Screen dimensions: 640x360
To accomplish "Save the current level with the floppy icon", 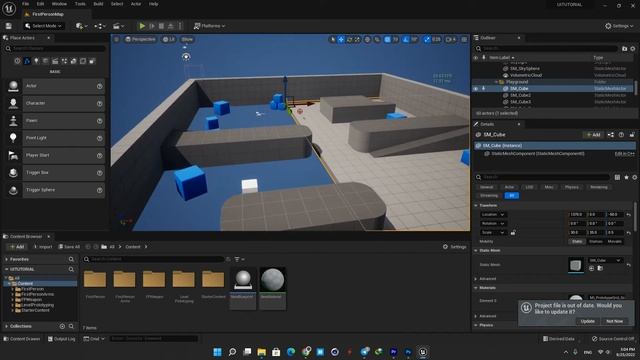I will tap(9, 26).
